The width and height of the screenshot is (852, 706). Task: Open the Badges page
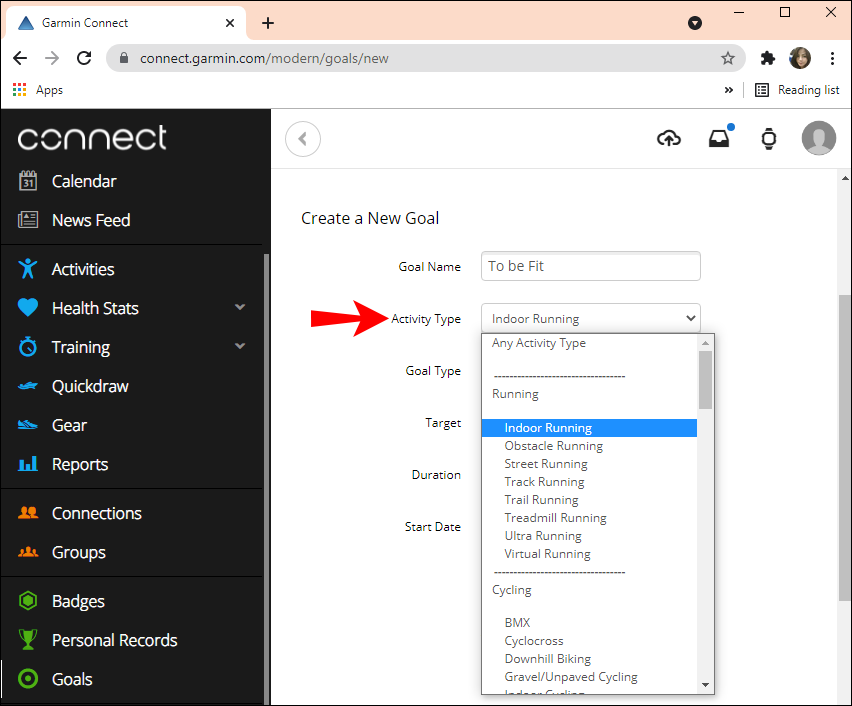78,601
